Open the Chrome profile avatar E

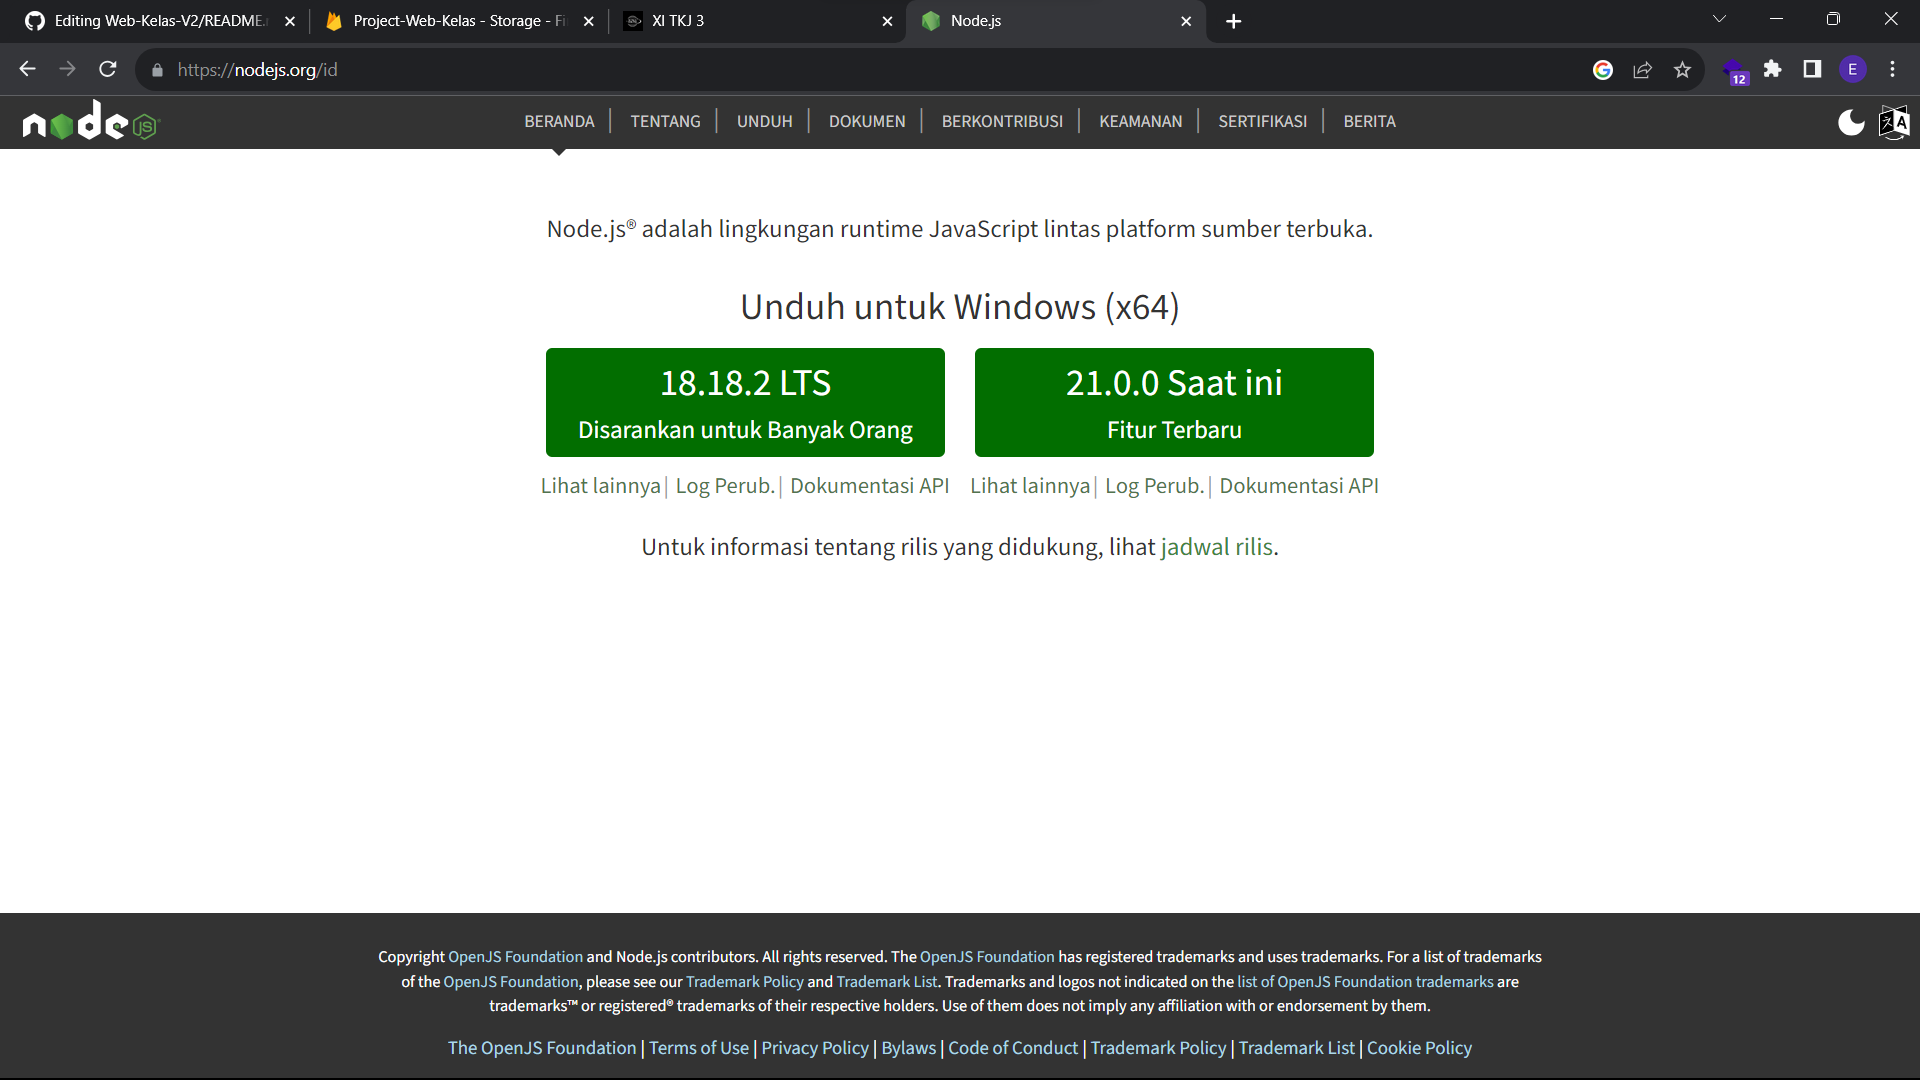point(1853,69)
